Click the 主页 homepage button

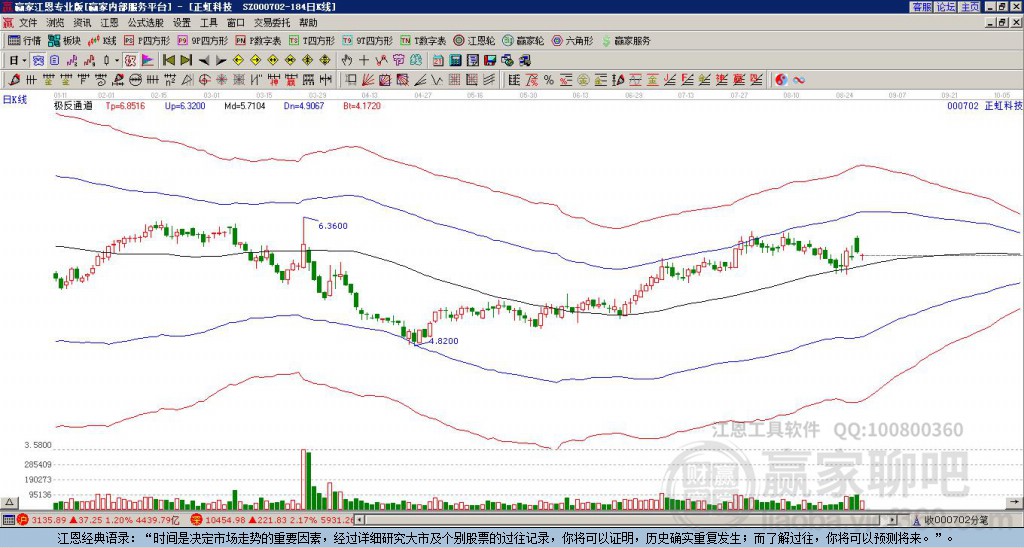point(970,7)
